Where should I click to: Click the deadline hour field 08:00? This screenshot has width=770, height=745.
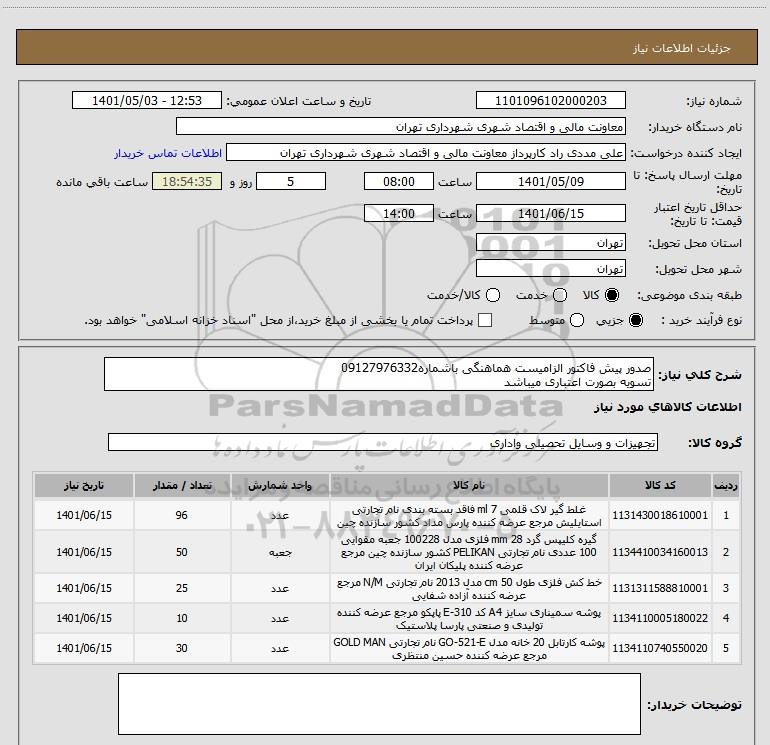pyautogui.click(x=399, y=181)
